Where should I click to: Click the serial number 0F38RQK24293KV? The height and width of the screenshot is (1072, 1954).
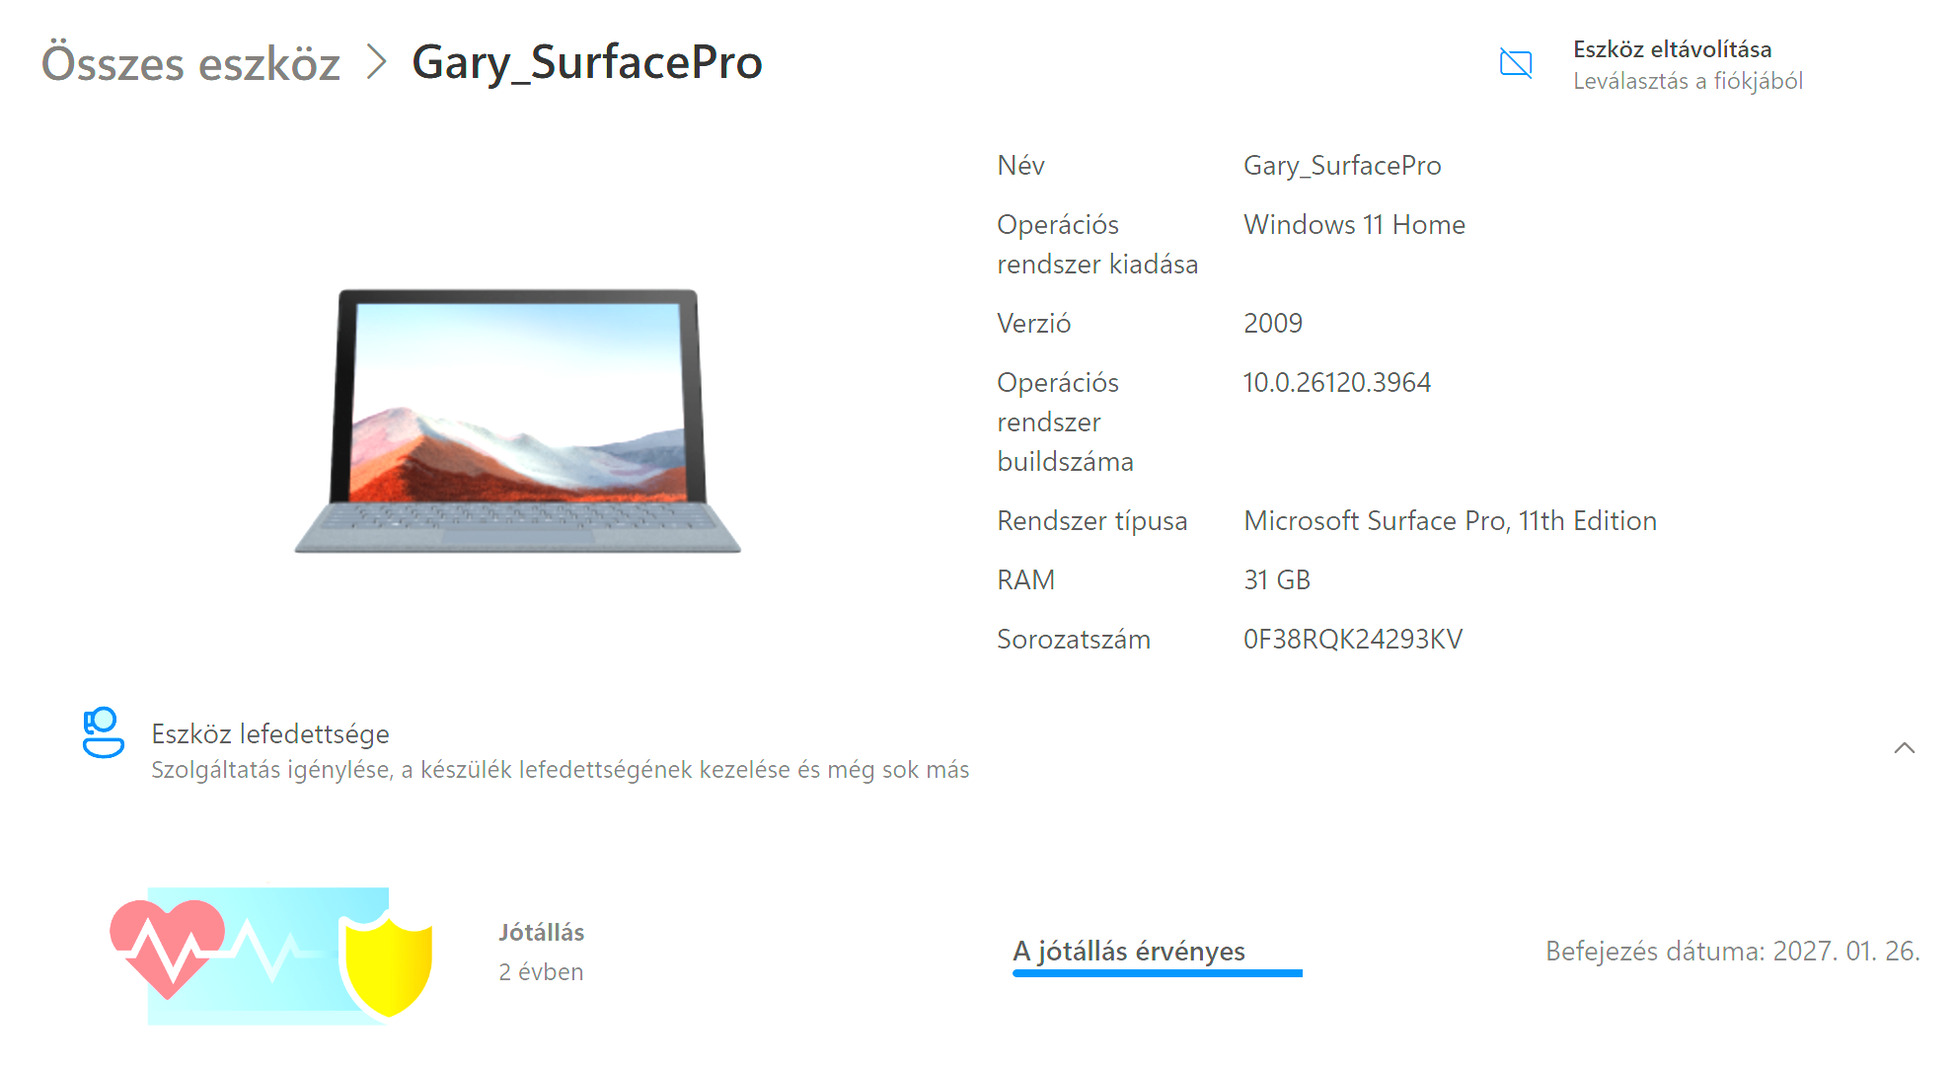[x=1353, y=639]
